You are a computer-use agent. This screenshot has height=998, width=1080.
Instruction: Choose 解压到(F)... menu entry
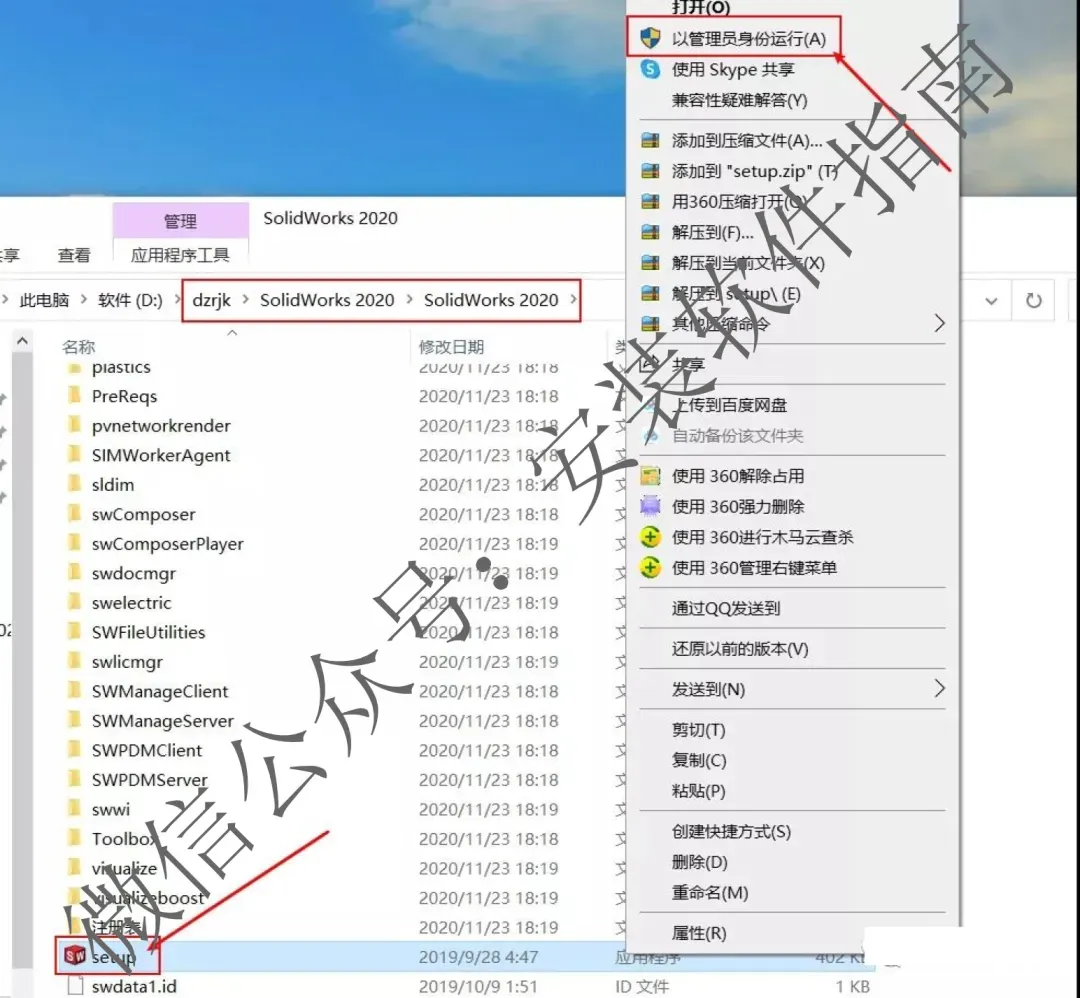click(x=712, y=232)
